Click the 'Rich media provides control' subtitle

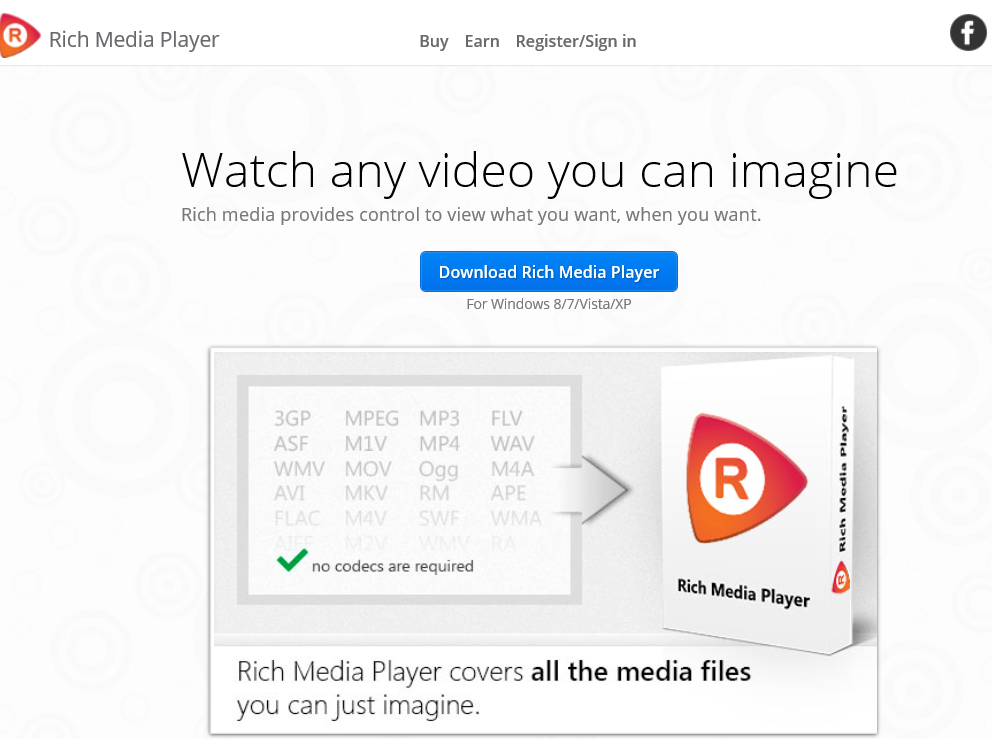pyautogui.click(x=471, y=215)
